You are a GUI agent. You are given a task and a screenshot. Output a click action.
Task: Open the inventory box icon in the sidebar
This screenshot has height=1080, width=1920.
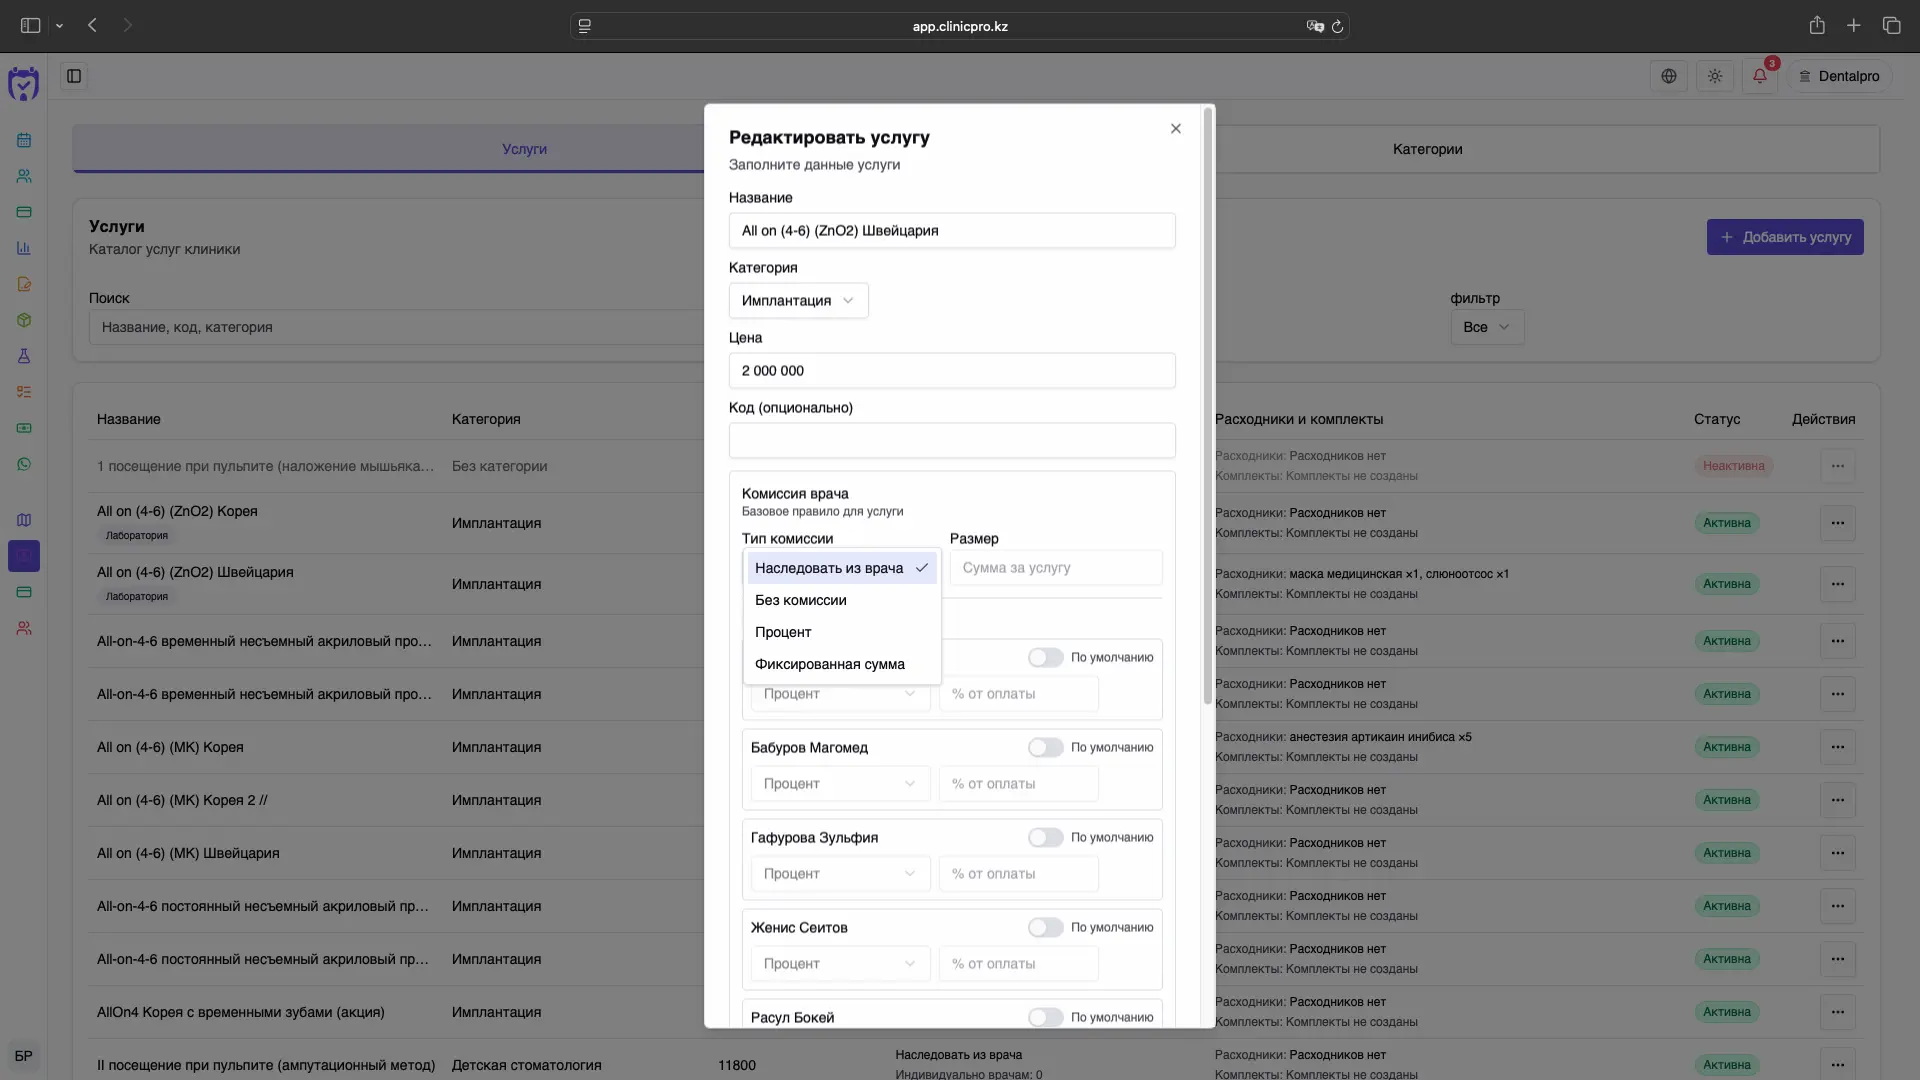tap(24, 320)
